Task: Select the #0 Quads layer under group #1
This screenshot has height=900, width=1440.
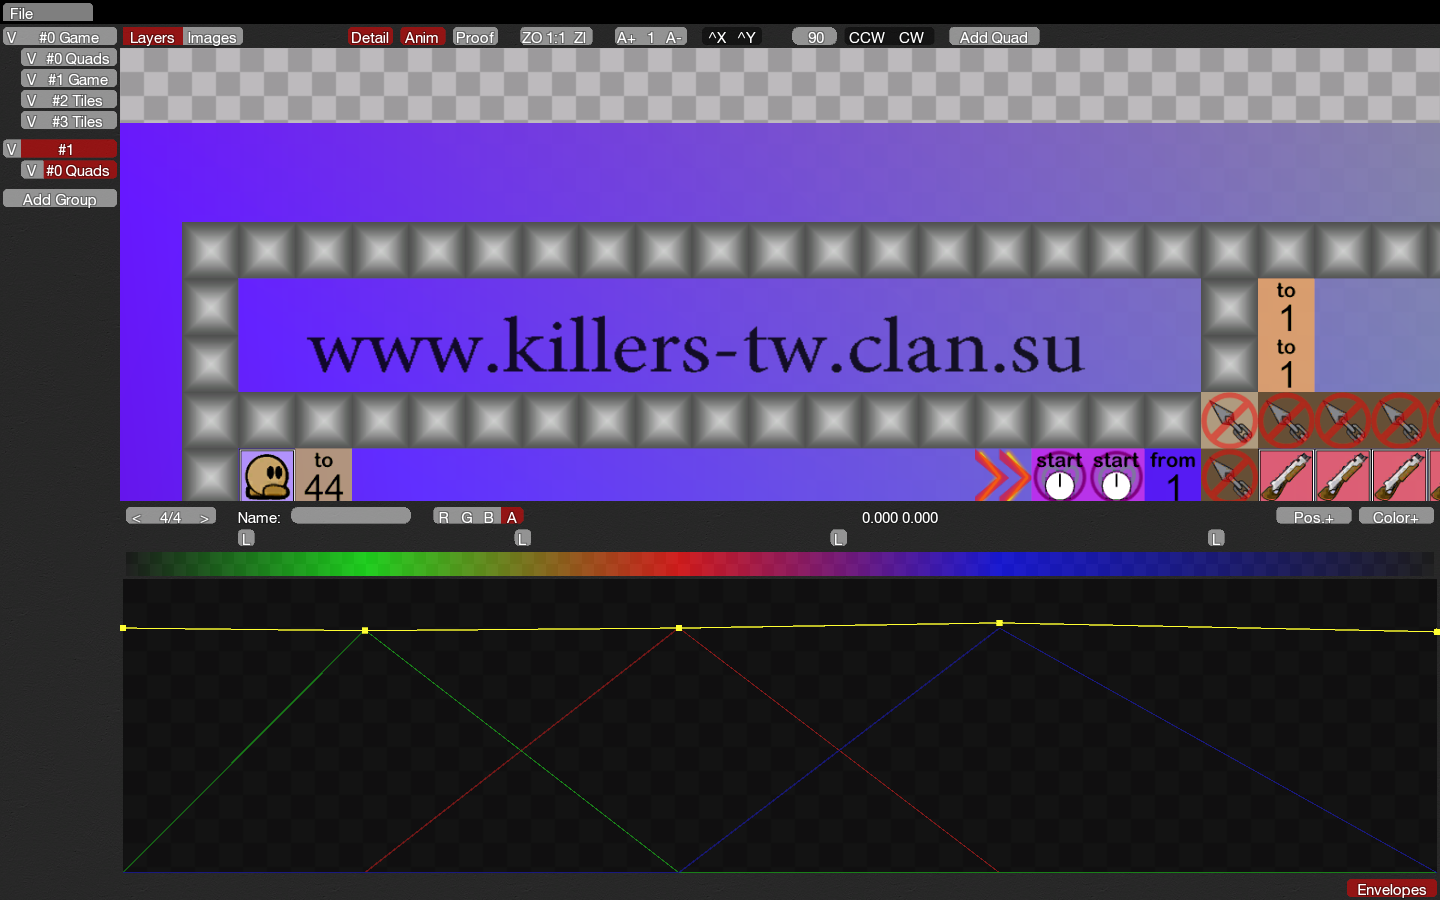Action: click(x=79, y=170)
